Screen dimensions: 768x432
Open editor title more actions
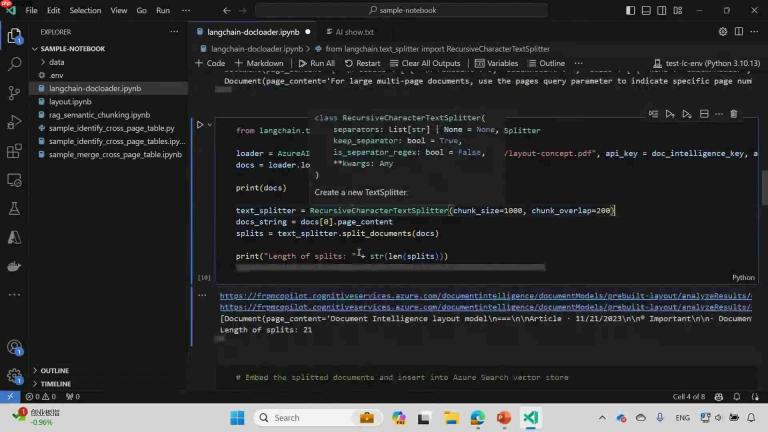point(754,32)
